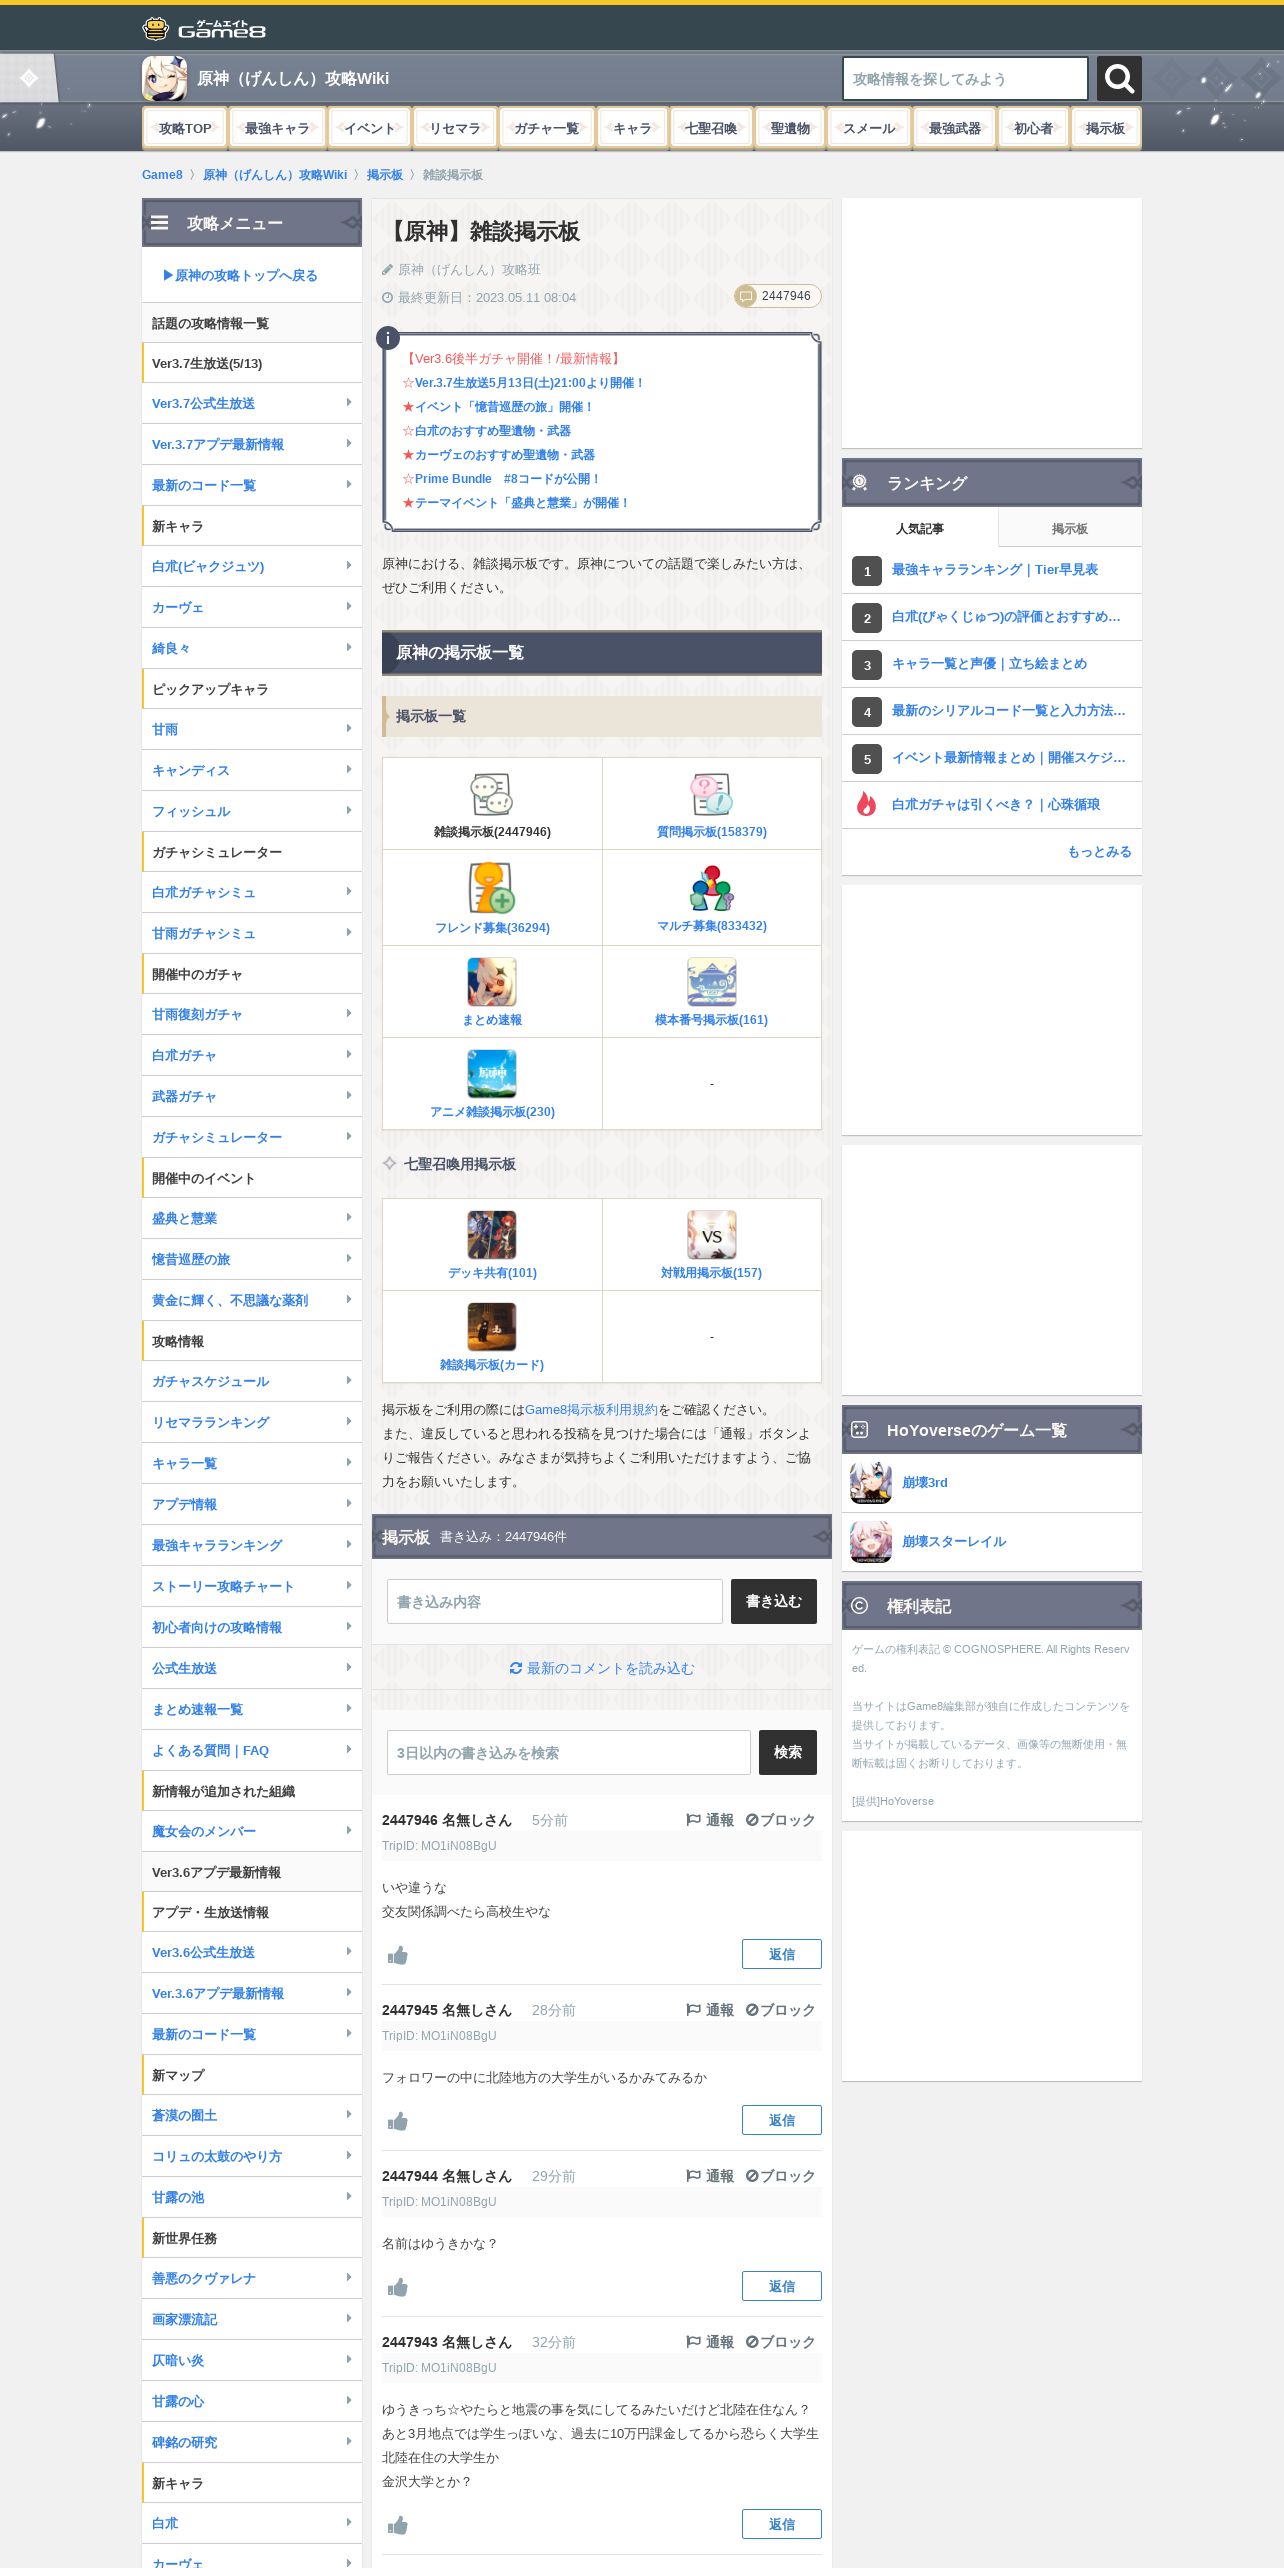Click the thumbs-up icon on comment 2447946
This screenshot has width=1284, height=2568.
point(397,1955)
